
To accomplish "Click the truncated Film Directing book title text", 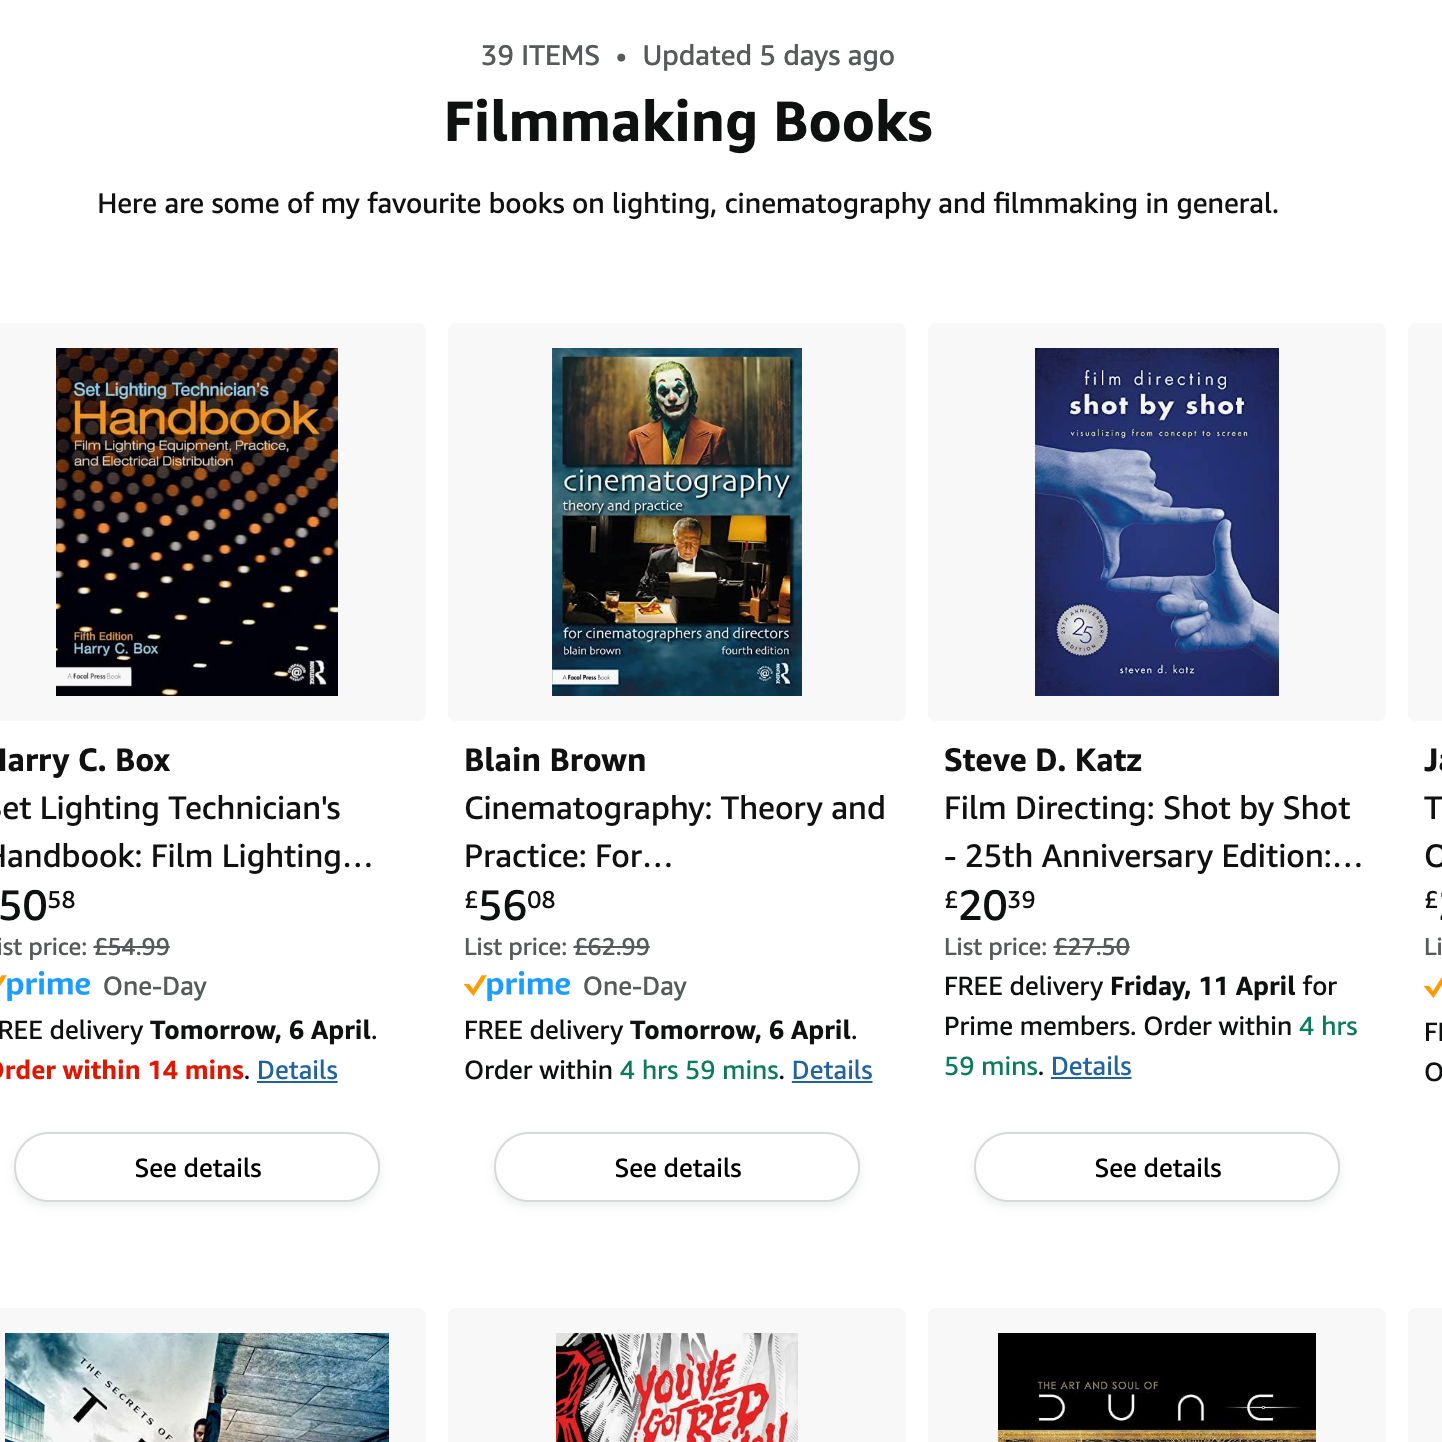I will tap(1150, 831).
